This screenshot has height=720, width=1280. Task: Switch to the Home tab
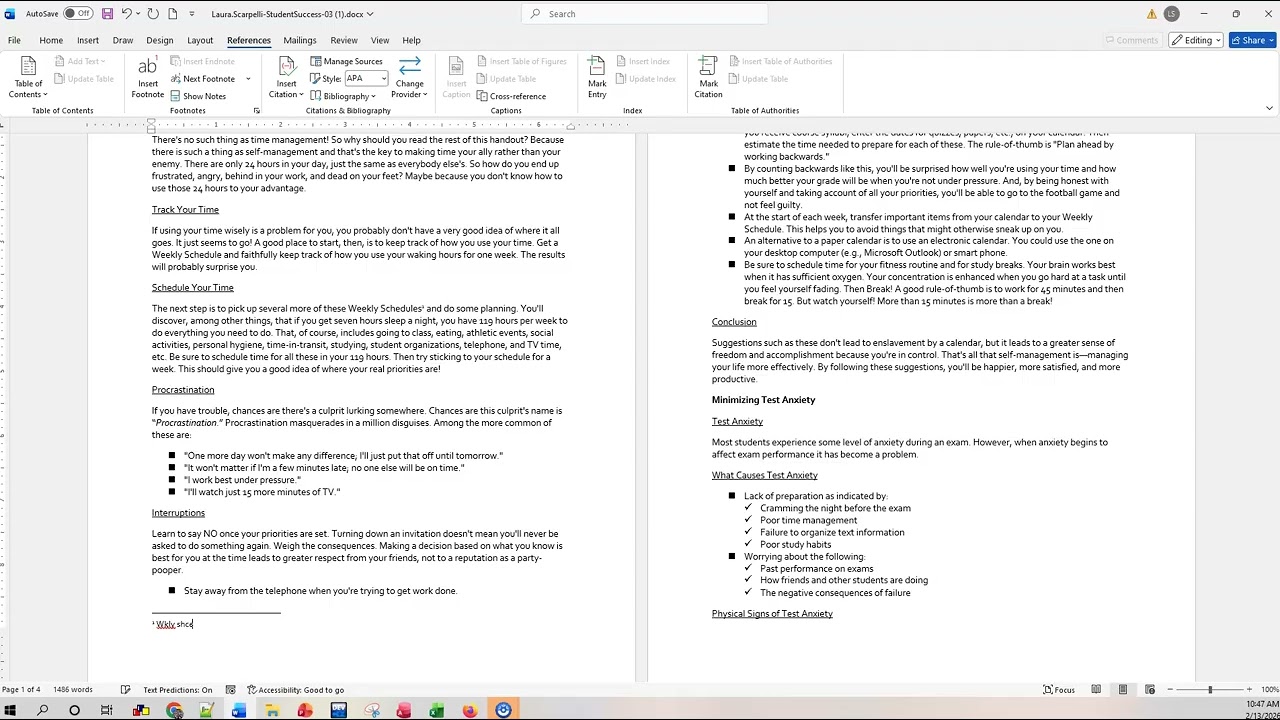(x=51, y=40)
